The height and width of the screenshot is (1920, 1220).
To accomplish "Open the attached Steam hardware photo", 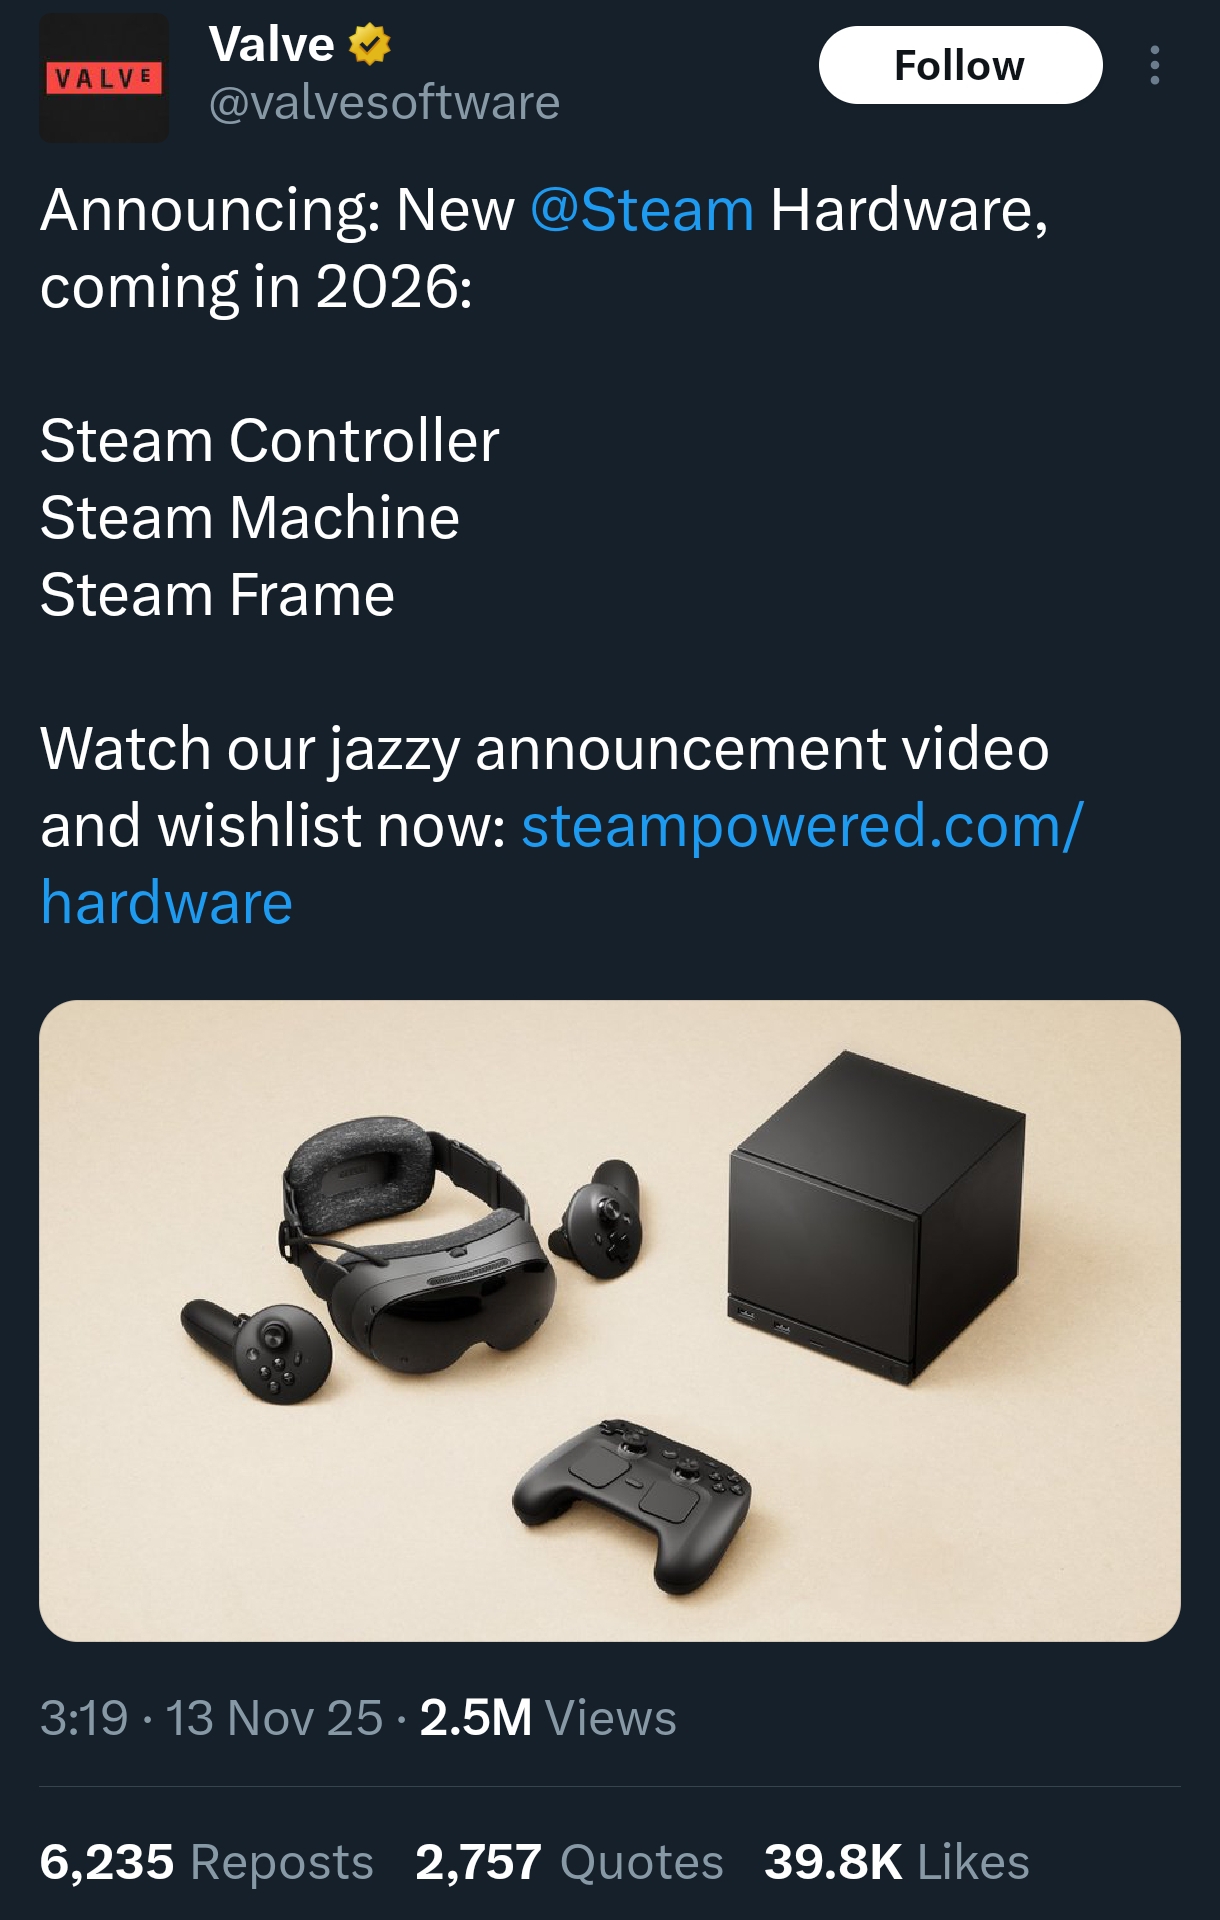I will 610,1321.
